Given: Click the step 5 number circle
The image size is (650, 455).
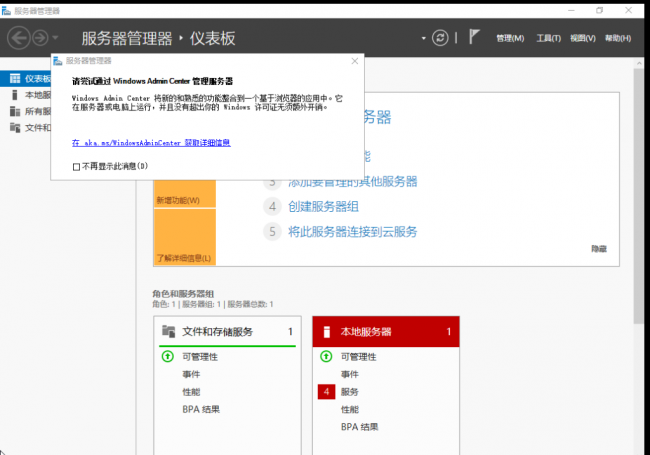Looking at the screenshot, I should pos(272,231).
